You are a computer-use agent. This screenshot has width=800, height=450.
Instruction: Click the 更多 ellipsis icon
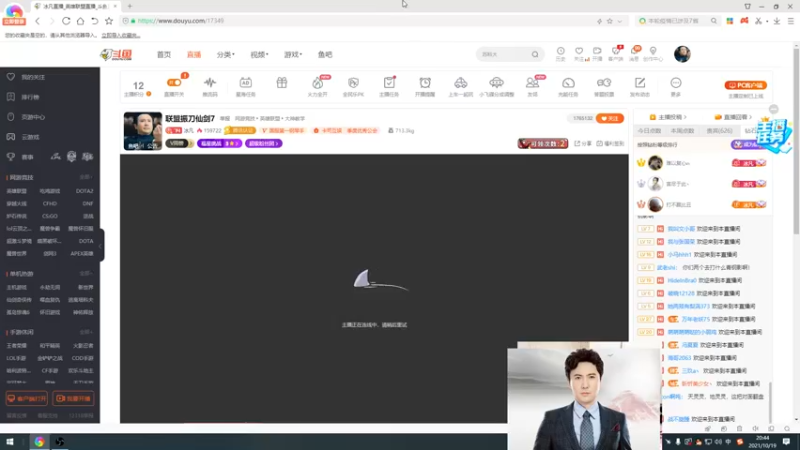click(676, 83)
